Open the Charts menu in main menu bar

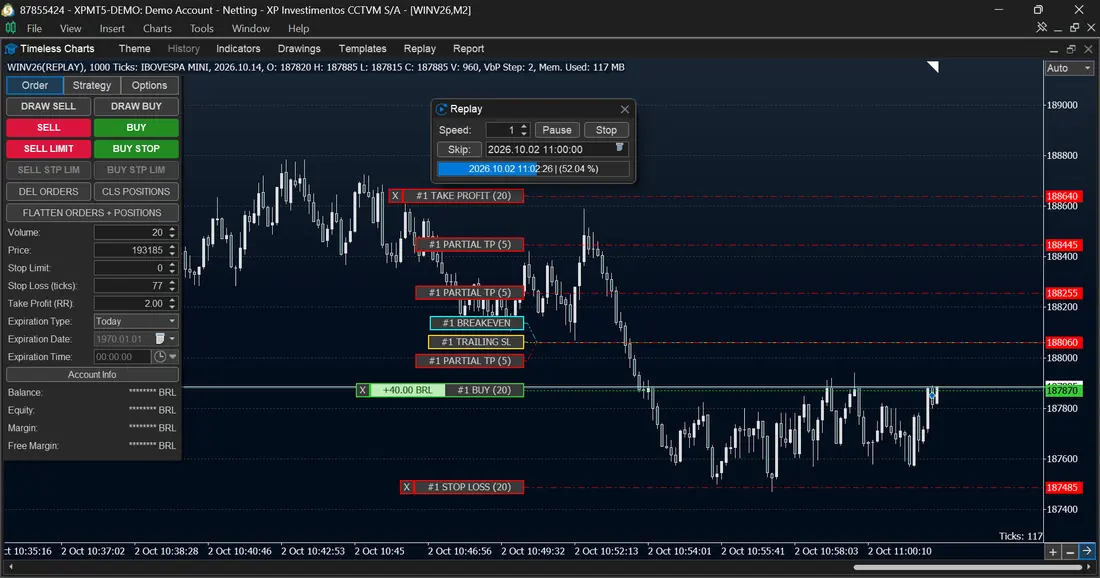tap(157, 29)
